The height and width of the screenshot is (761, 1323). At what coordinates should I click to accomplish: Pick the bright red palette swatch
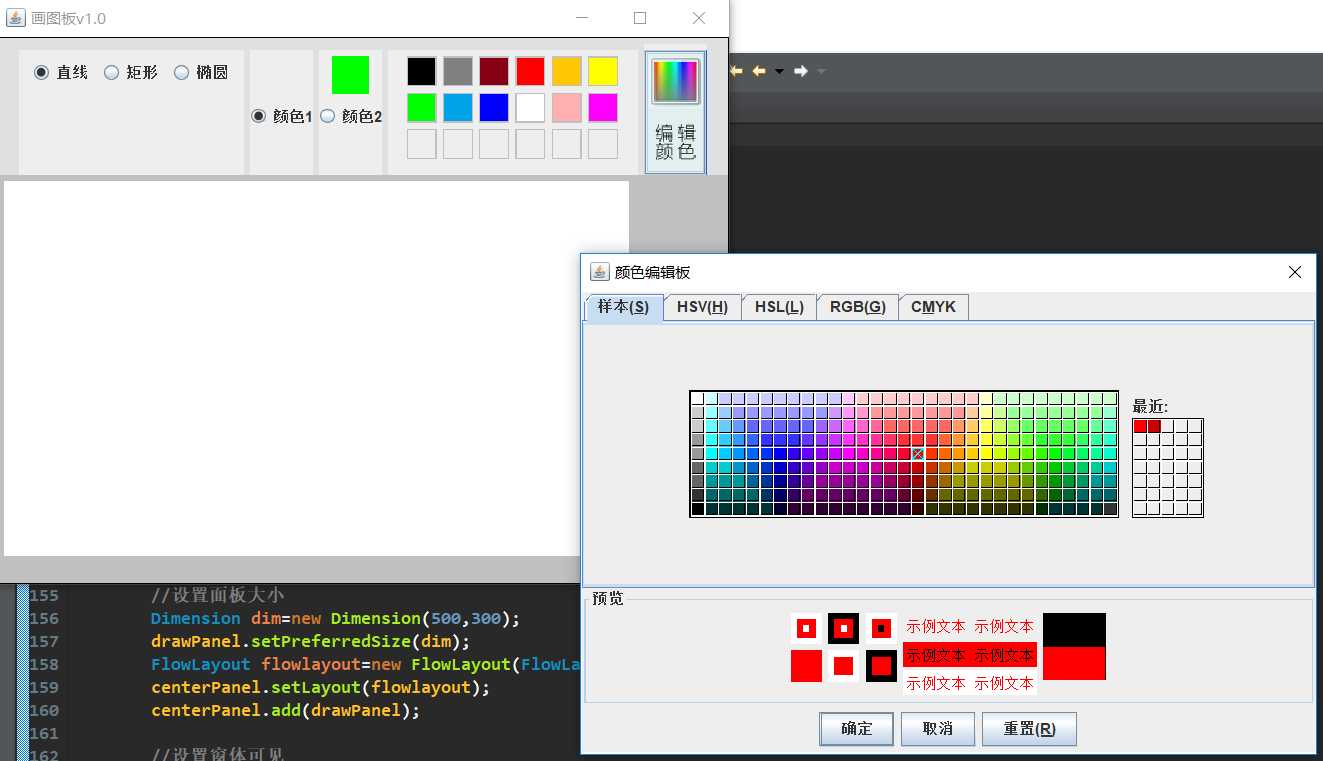coord(530,71)
